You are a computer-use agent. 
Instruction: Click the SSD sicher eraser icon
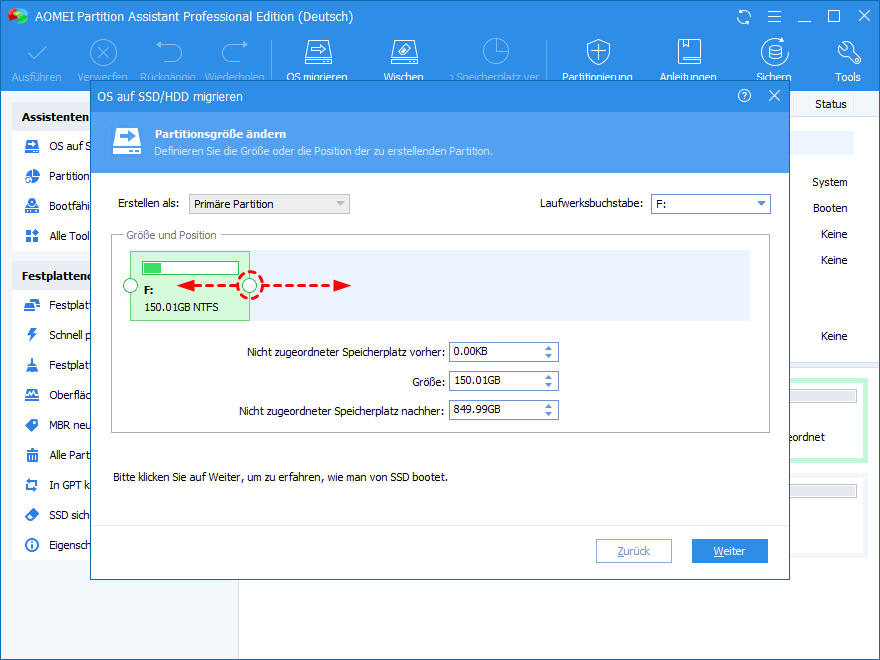32,515
